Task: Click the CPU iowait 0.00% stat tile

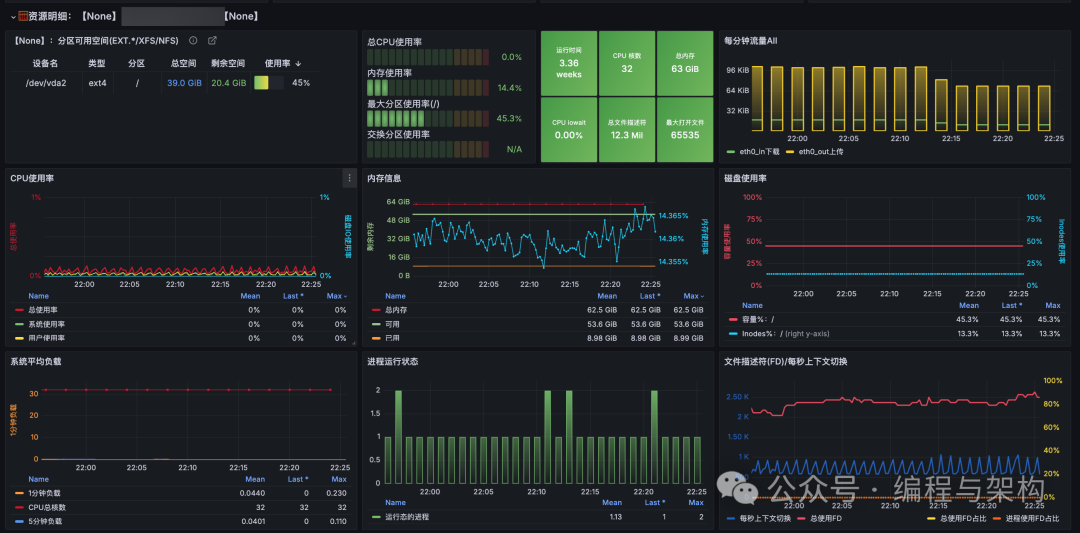Action: pos(569,129)
